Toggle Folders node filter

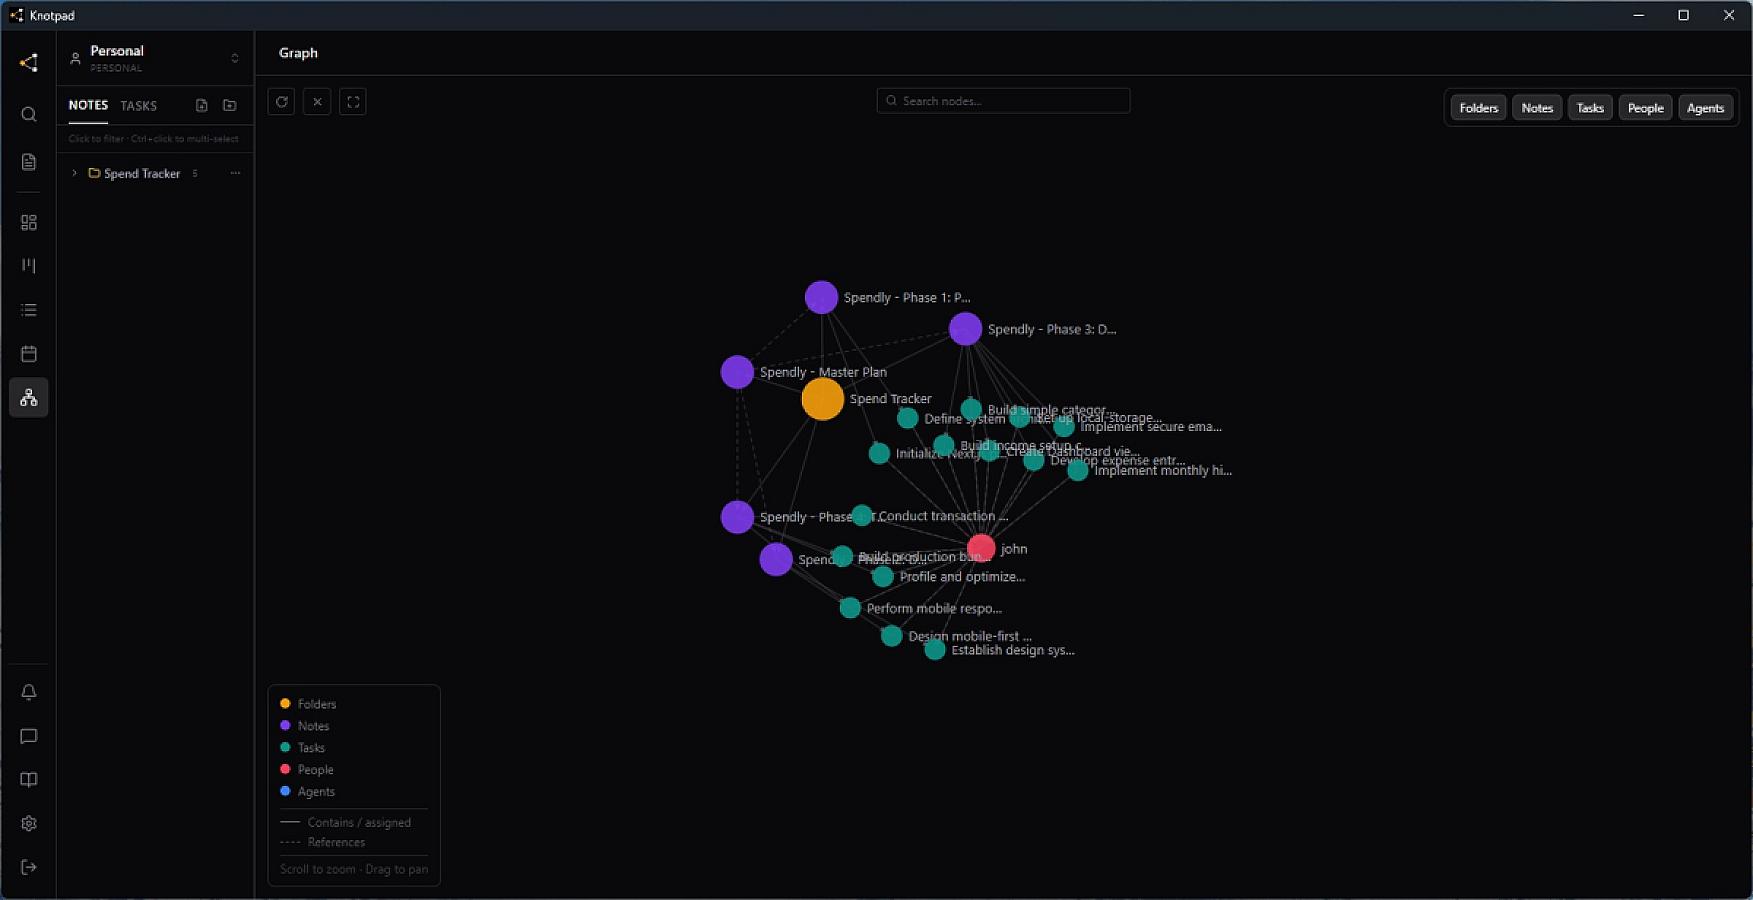[x=1478, y=108]
